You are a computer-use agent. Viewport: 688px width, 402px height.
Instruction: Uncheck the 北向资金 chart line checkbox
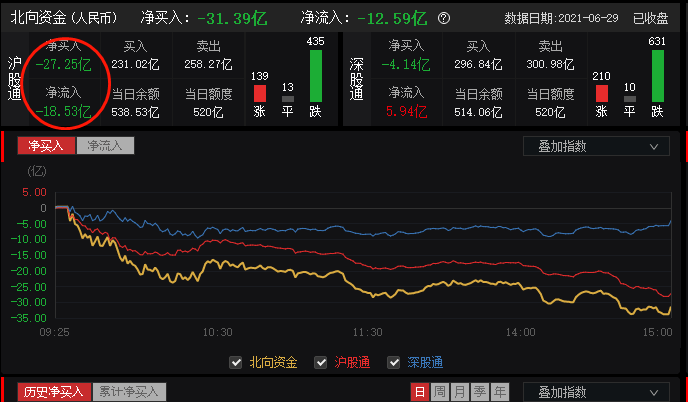[x=236, y=362]
